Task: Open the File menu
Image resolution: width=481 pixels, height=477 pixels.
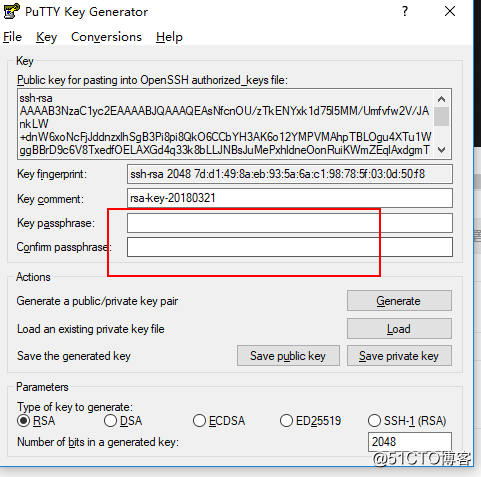Action: 12,37
